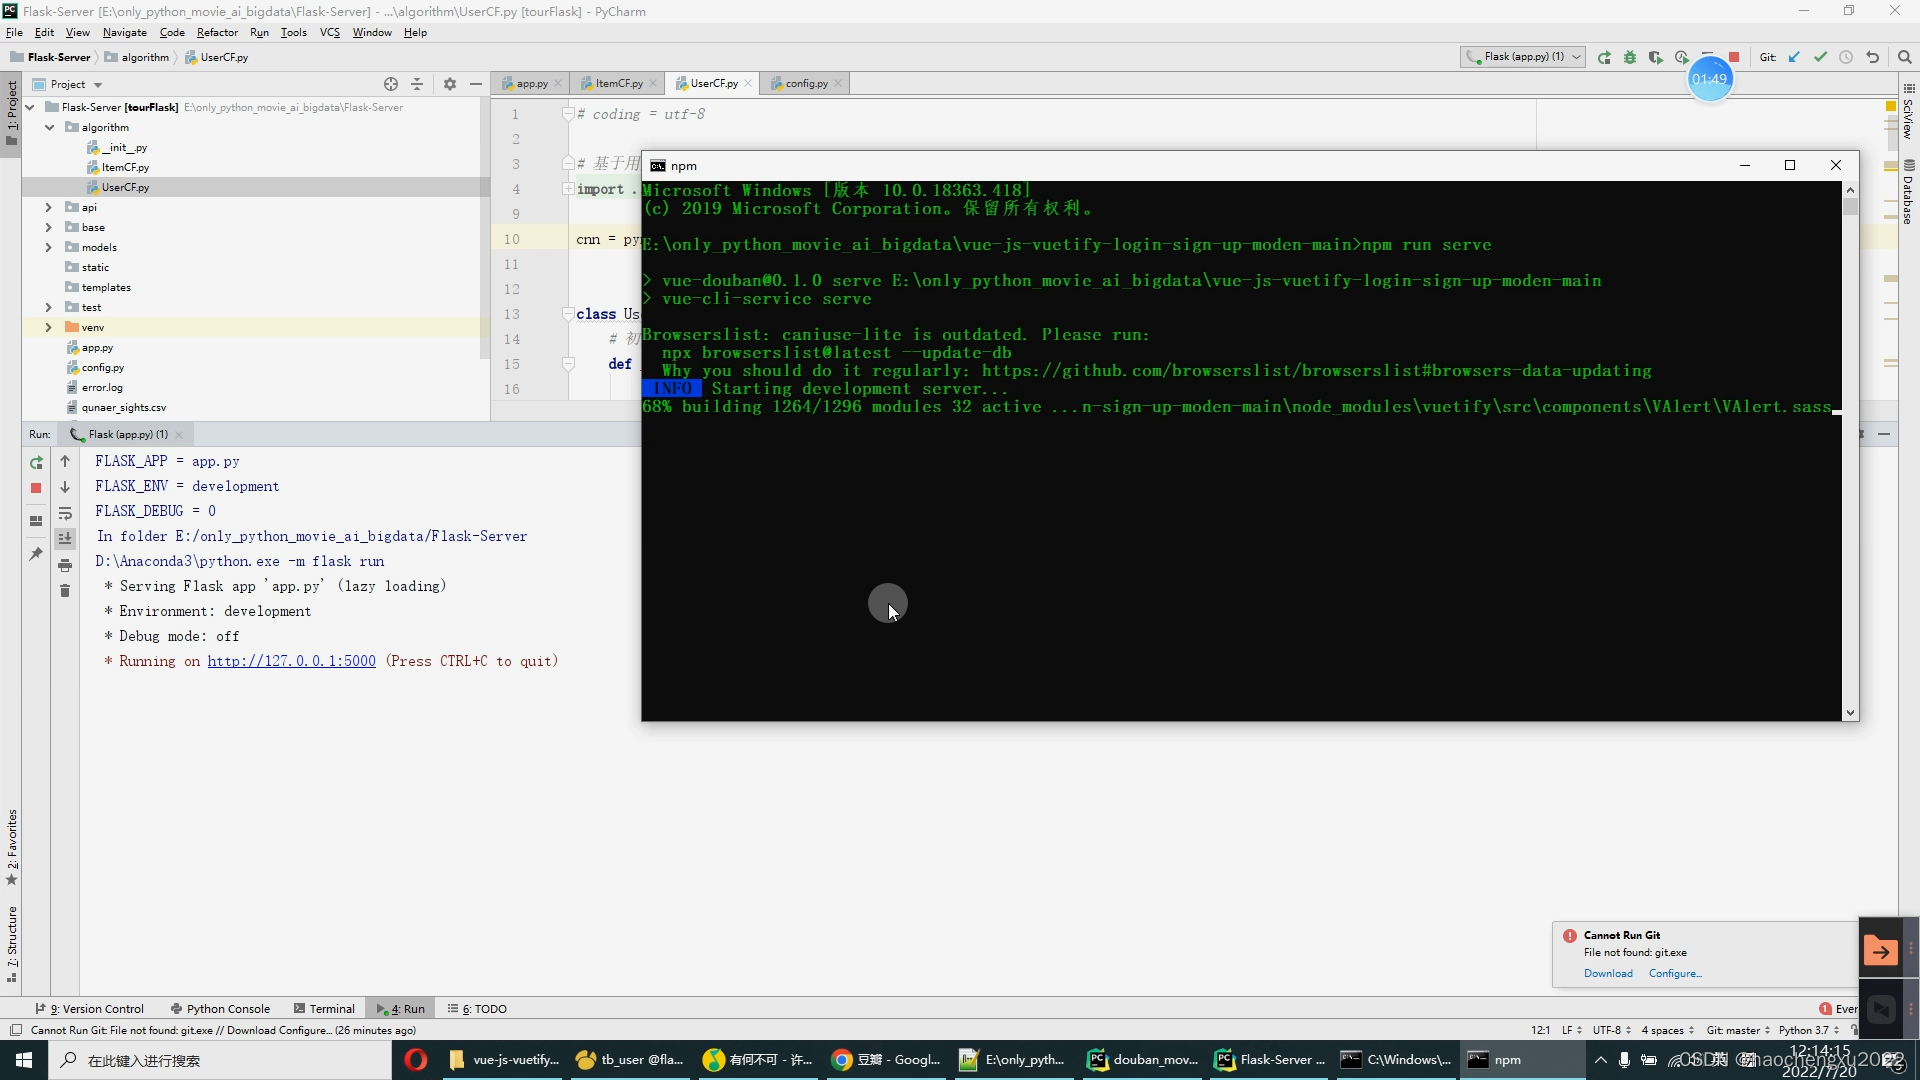Open the Opera browser from the taskbar
The height and width of the screenshot is (1080, 1920).
click(416, 1060)
